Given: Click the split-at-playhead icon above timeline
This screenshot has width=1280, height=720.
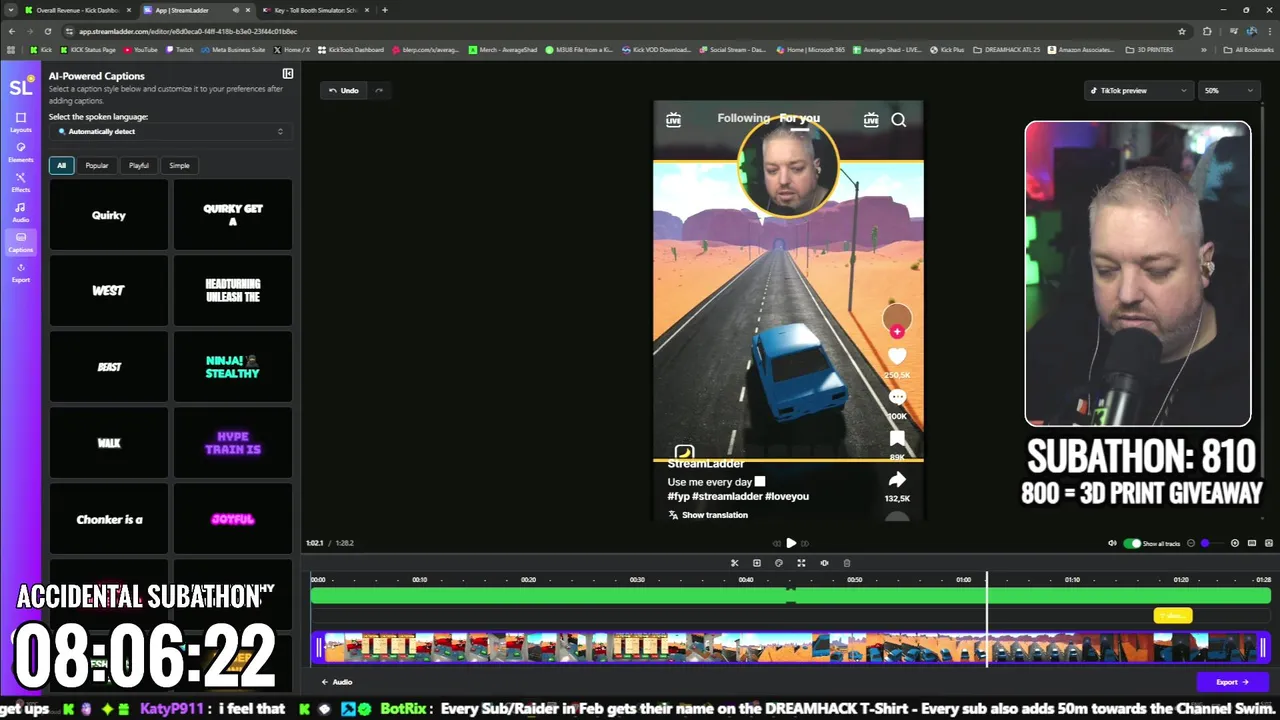Looking at the screenshot, I should pyautogui.click(x=824, y=563).
